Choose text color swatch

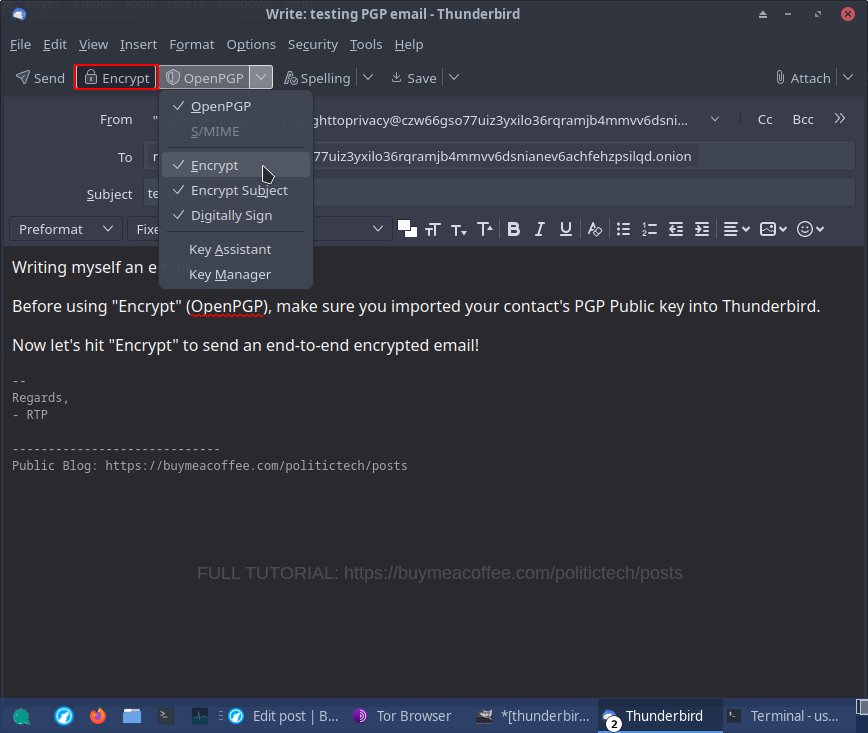click(x=407, y=229)
